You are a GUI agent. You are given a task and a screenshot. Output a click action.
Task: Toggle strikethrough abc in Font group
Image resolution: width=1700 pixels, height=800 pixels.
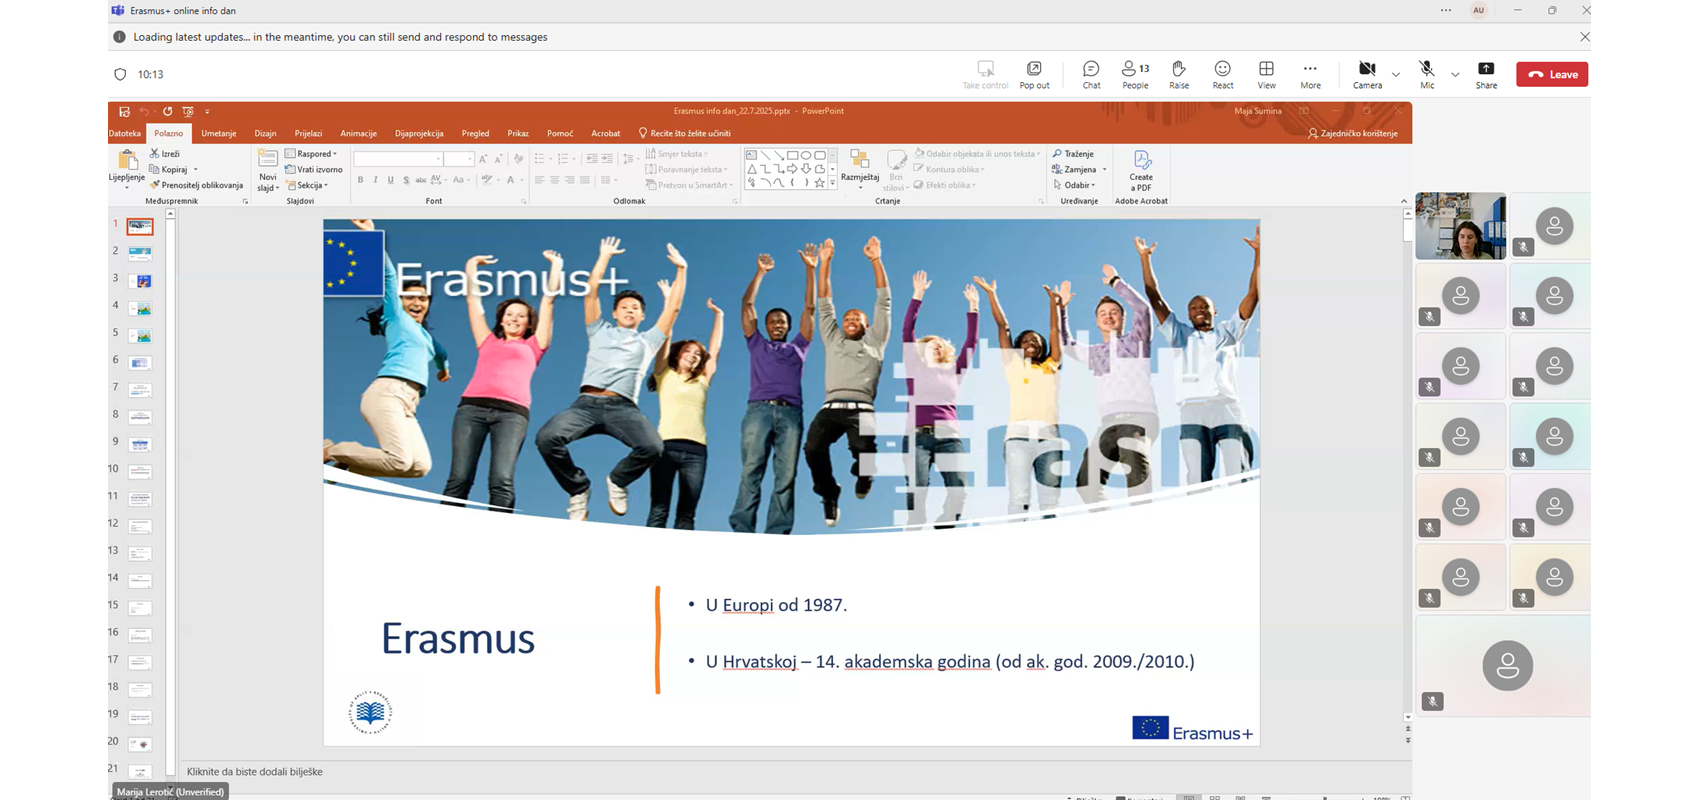tap(420, 180)
